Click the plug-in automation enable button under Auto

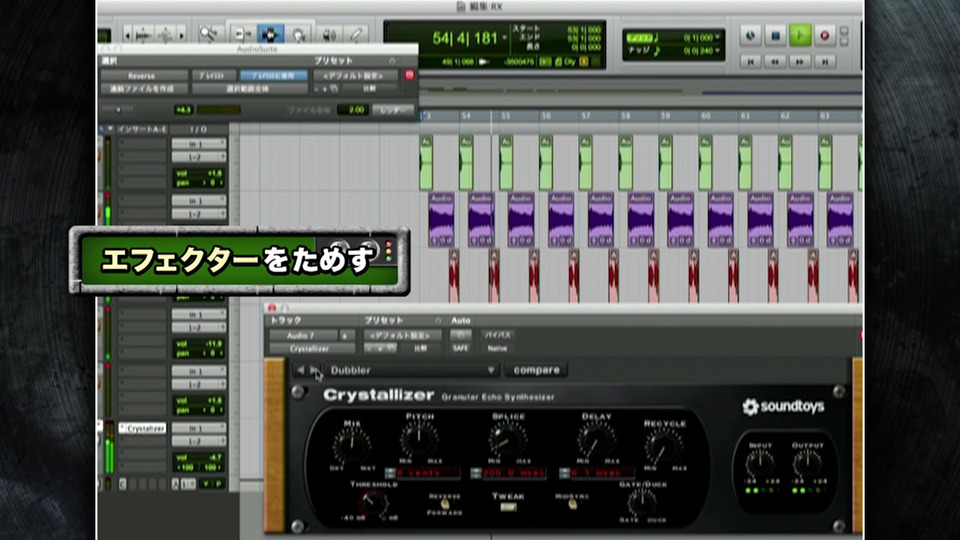tap(460, 335)
